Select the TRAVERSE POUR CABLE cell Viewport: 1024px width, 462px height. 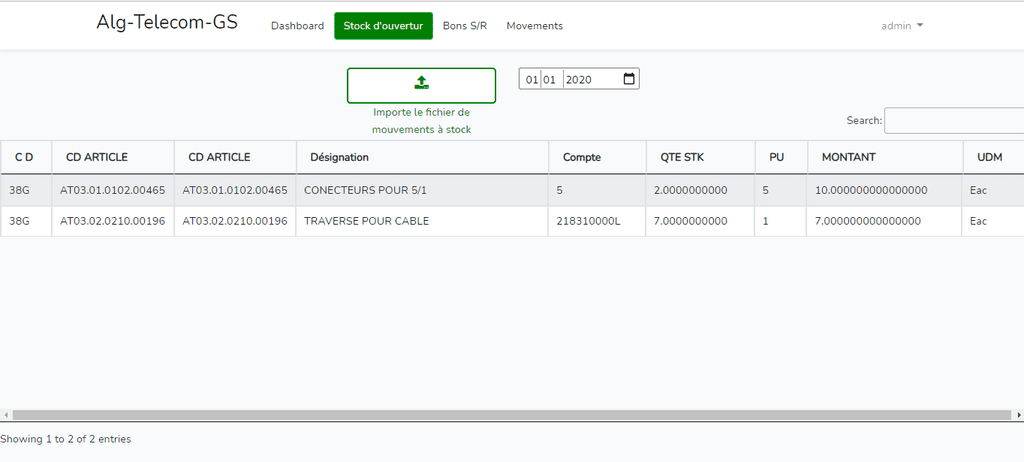click(x=423, y=221)
